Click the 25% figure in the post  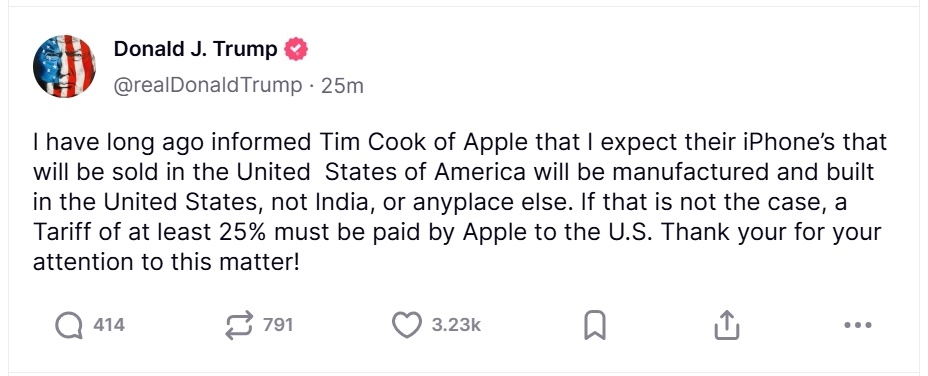point(226,232)
